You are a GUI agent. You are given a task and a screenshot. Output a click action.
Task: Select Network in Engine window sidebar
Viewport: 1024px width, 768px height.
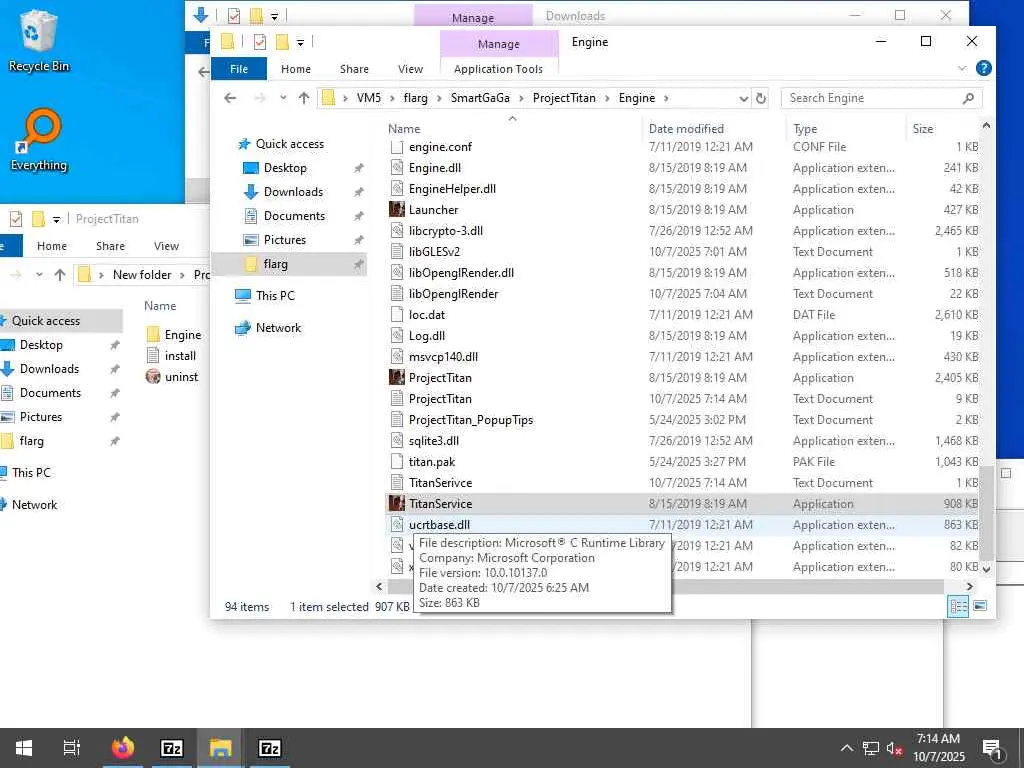(x=278, y=328)
